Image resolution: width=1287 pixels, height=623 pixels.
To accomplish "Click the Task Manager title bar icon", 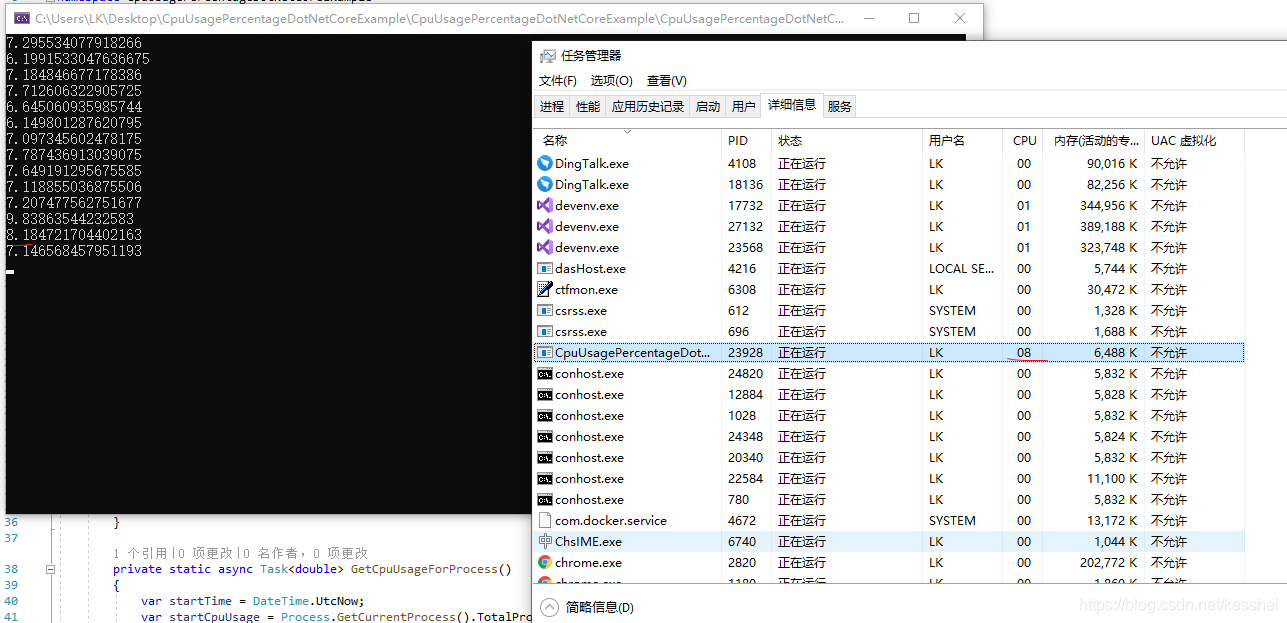I will pyautogui.click(x=547, y=55).
